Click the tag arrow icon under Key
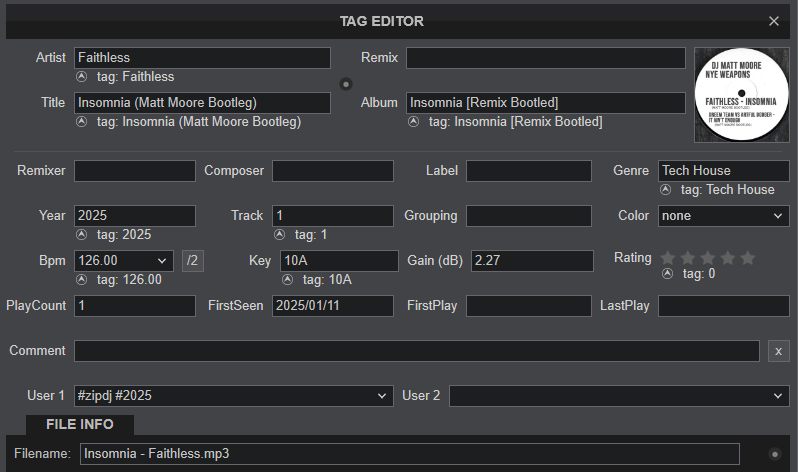The width and height of the screenshot is (798, 472). 288,280
